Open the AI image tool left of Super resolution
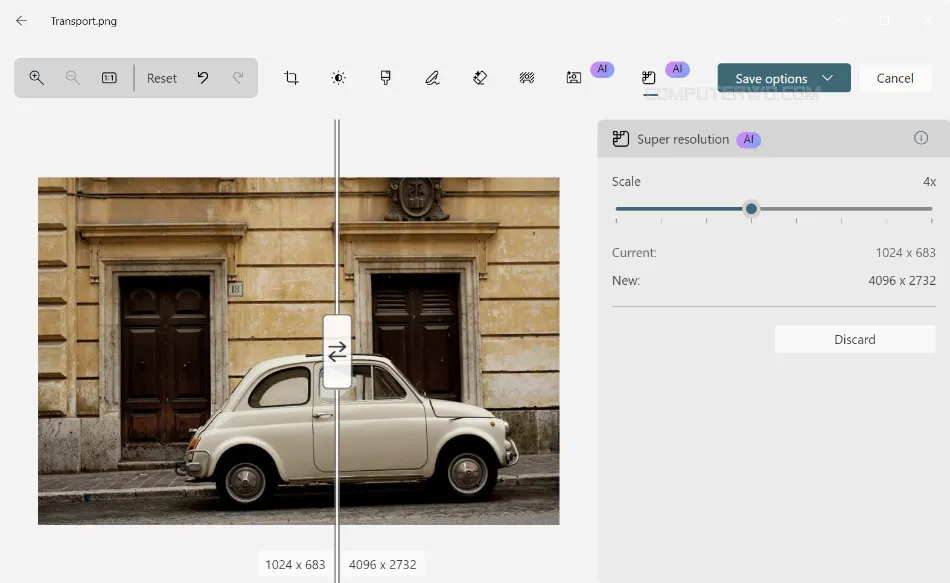 pos(574,78)
